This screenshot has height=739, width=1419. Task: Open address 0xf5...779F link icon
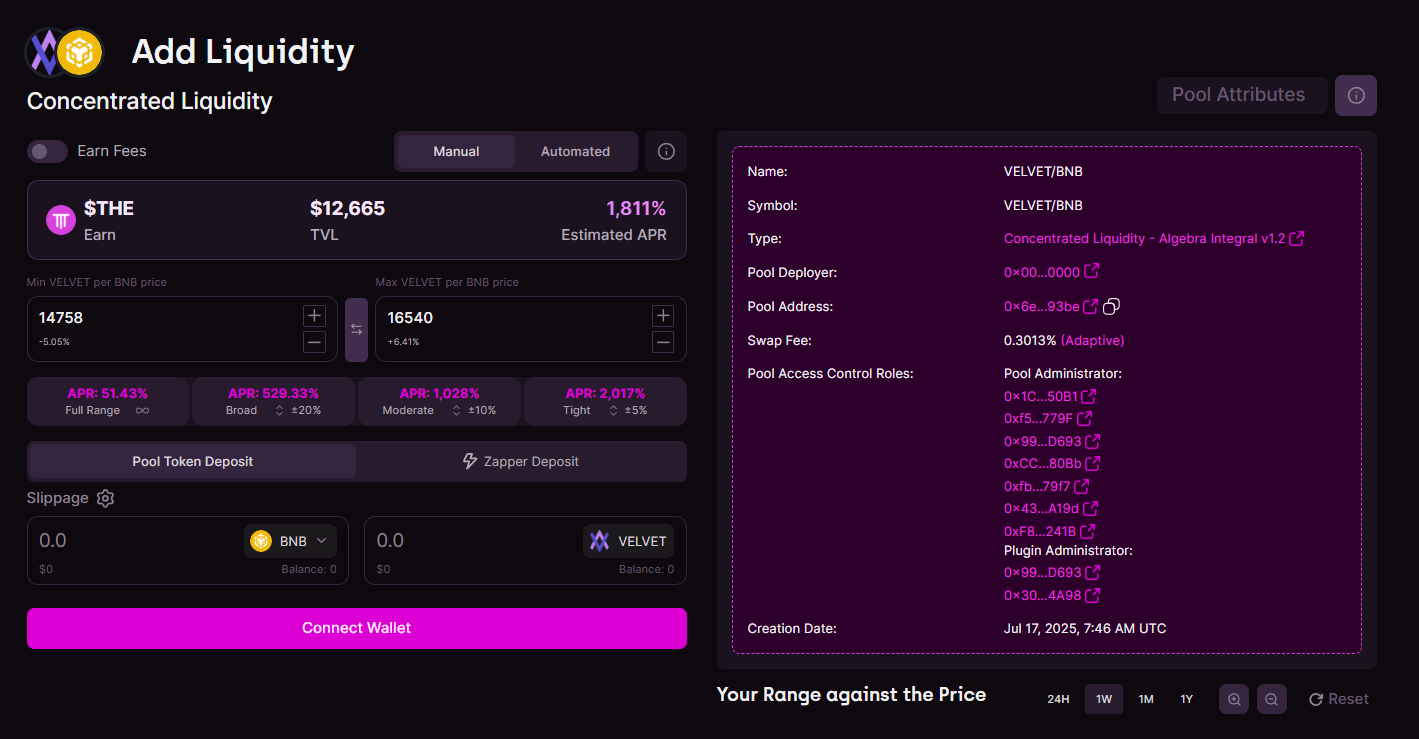1084,419
